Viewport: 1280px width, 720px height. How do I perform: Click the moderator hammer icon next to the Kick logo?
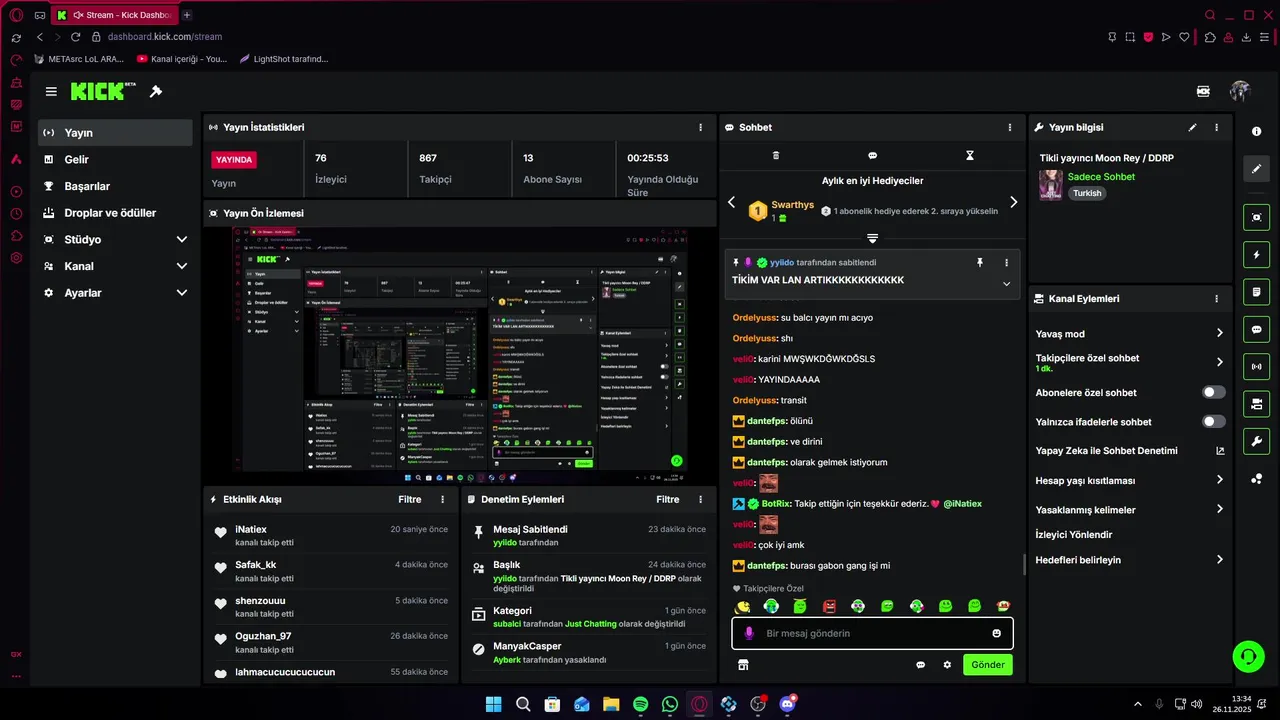point(156,91)
